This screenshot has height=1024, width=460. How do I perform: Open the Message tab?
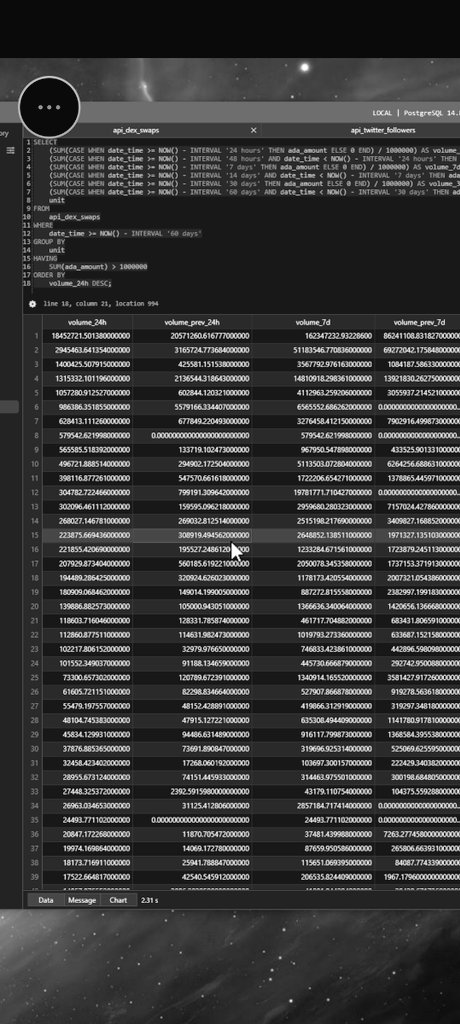(x=82, y=900)
